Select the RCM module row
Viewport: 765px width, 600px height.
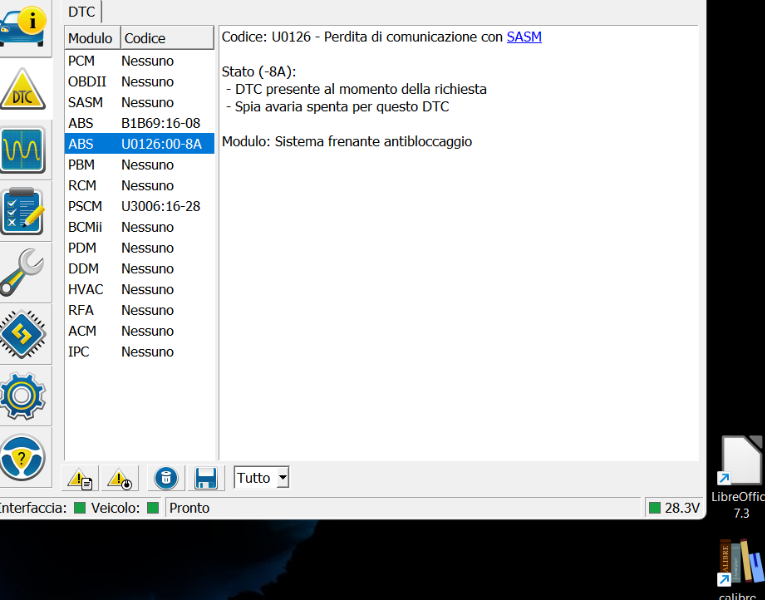(x=140, y=185)
